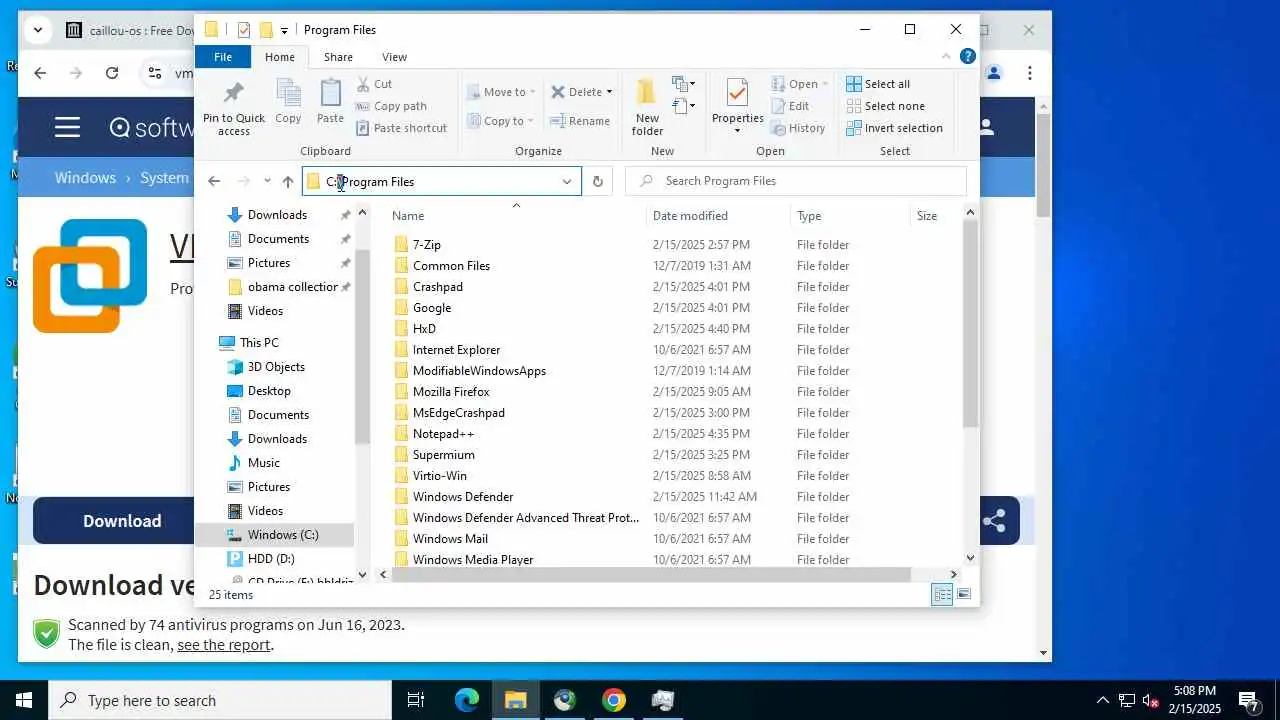Image resolution: width=1280 pixels, height=720 pixels.
Task: Go up one folder level arrow
Action: click(x=288, y=181)
